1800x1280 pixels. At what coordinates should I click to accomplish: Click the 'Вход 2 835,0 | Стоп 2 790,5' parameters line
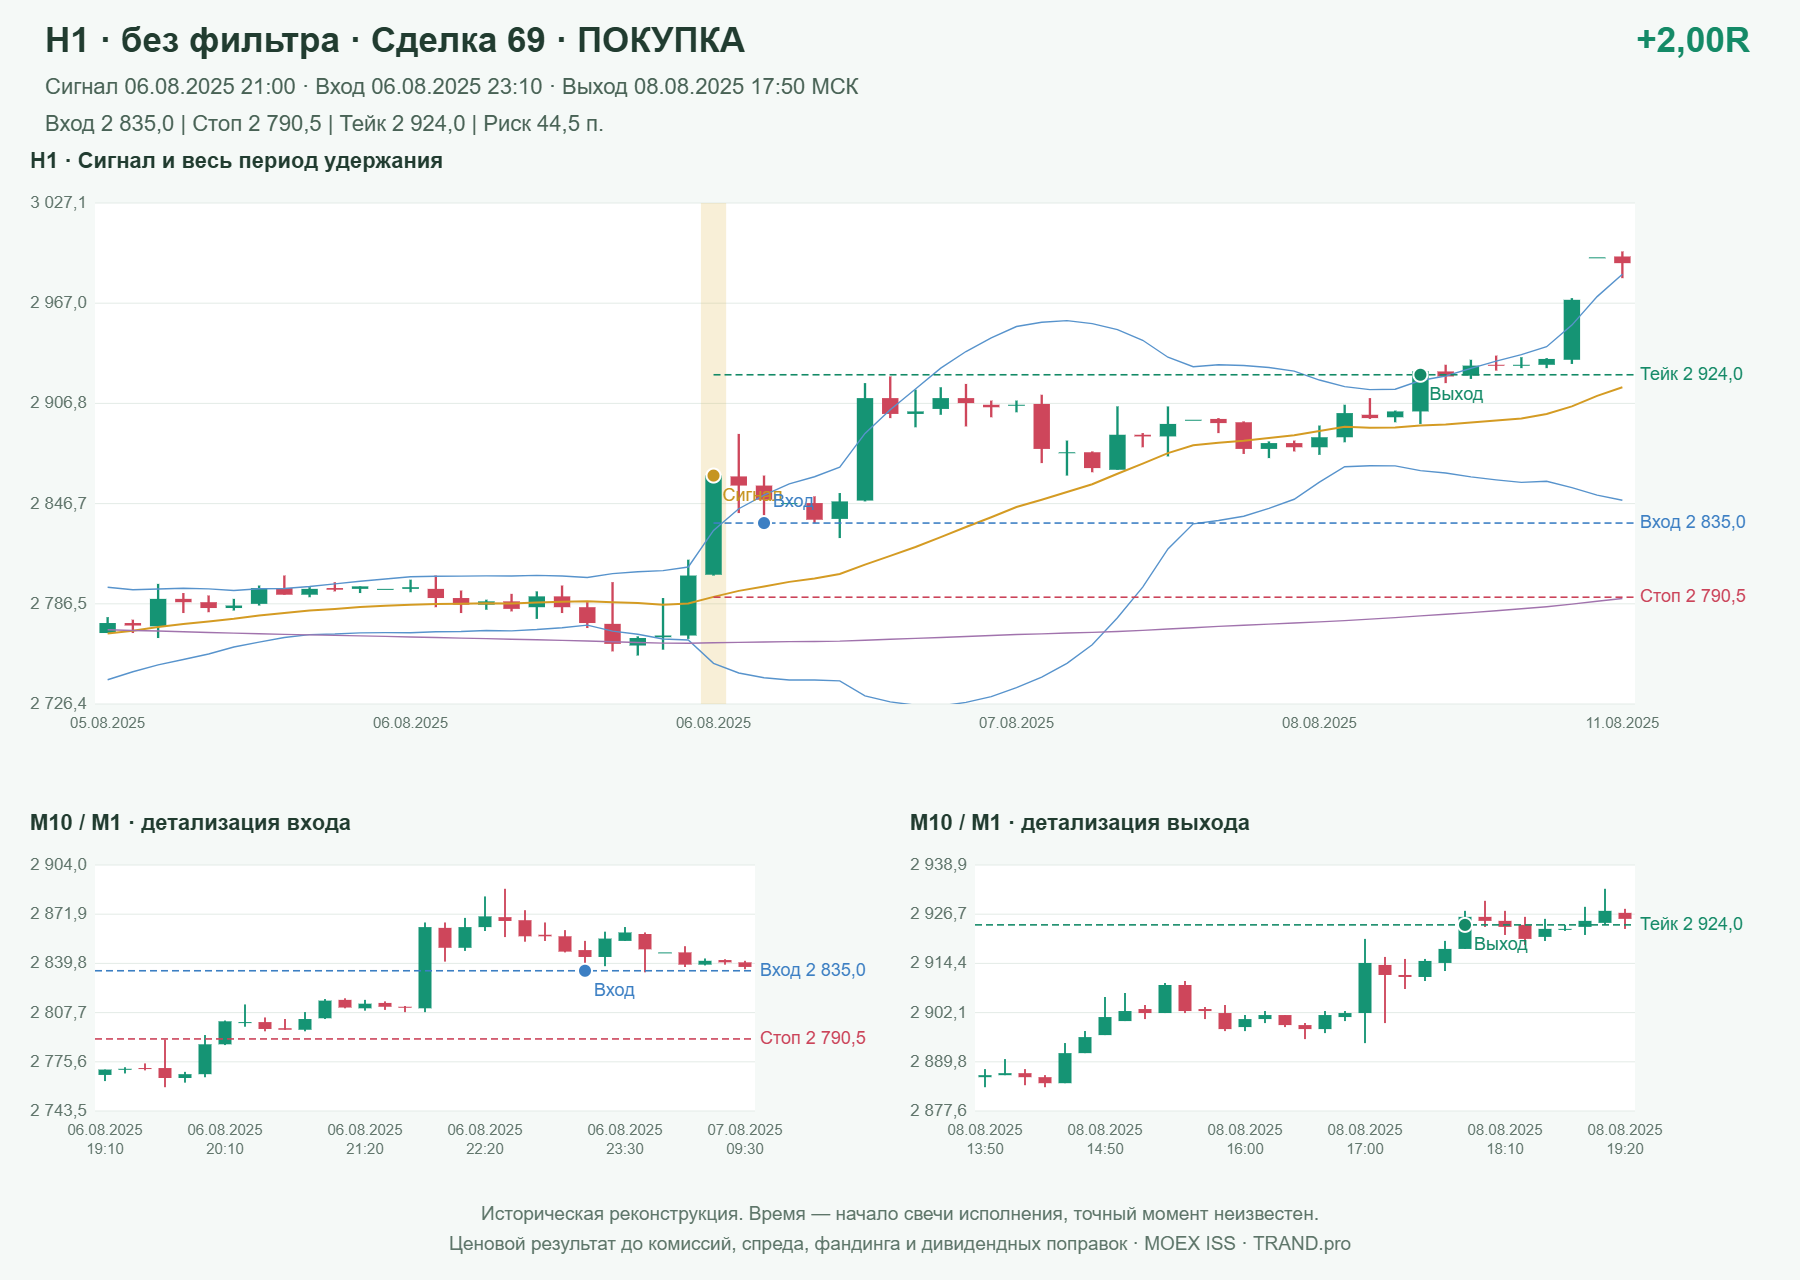[x=324, y=124]
